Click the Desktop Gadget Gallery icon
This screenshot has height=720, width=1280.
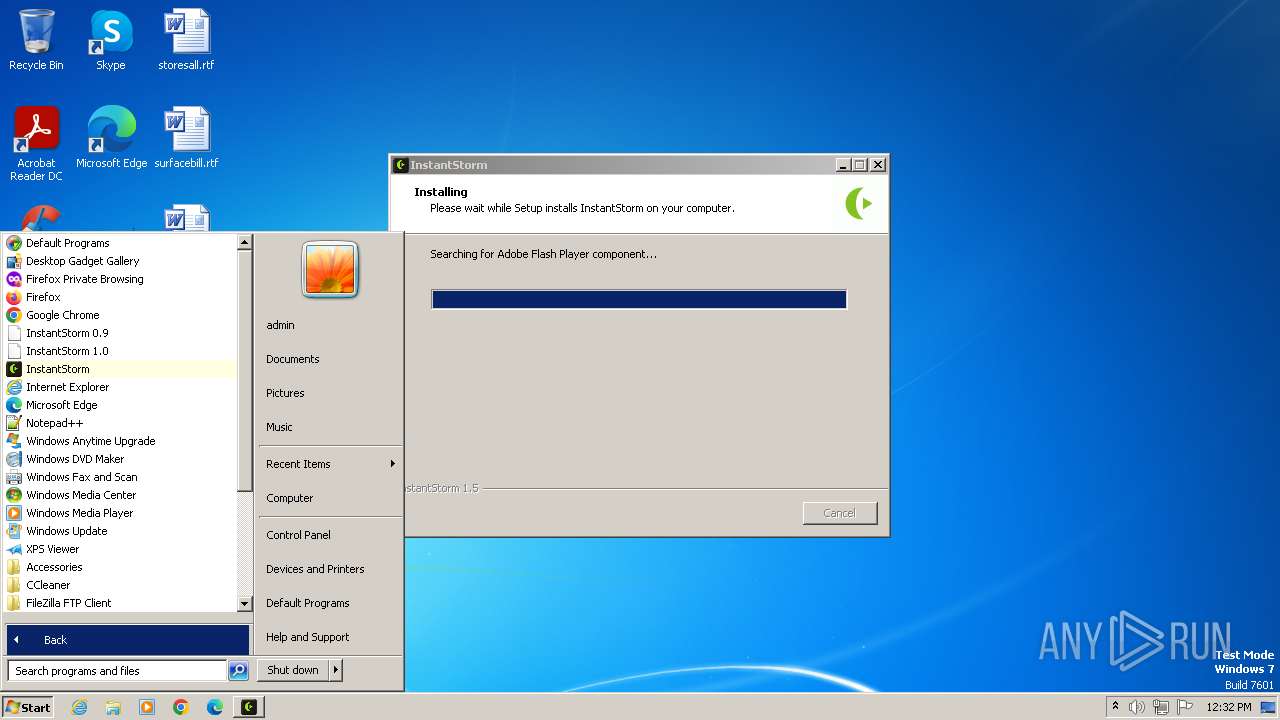coord(14,261)
